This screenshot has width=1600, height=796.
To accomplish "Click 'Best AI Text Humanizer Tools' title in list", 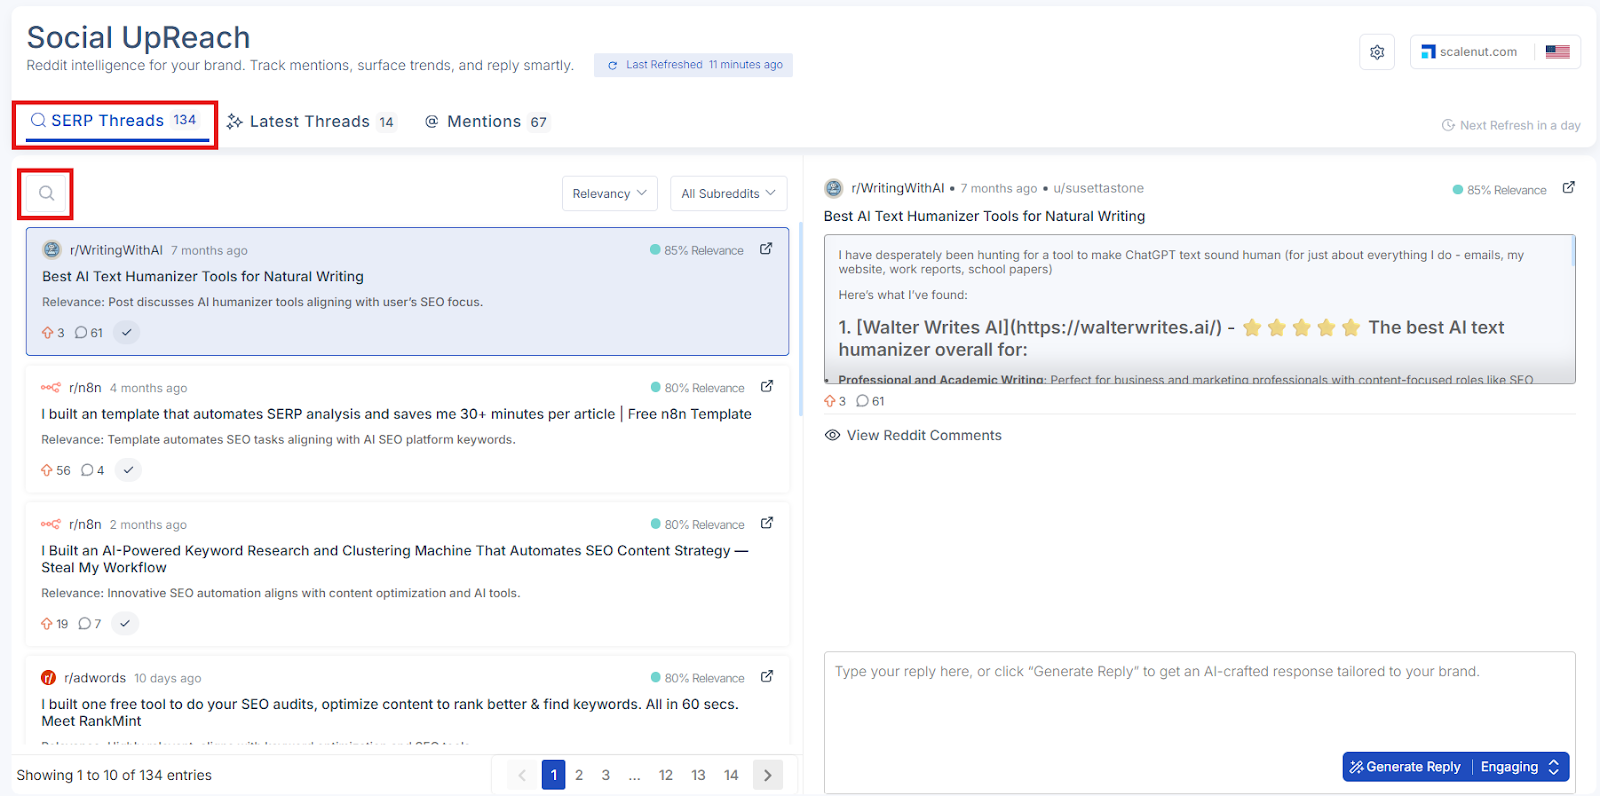I will click(203, 277).
